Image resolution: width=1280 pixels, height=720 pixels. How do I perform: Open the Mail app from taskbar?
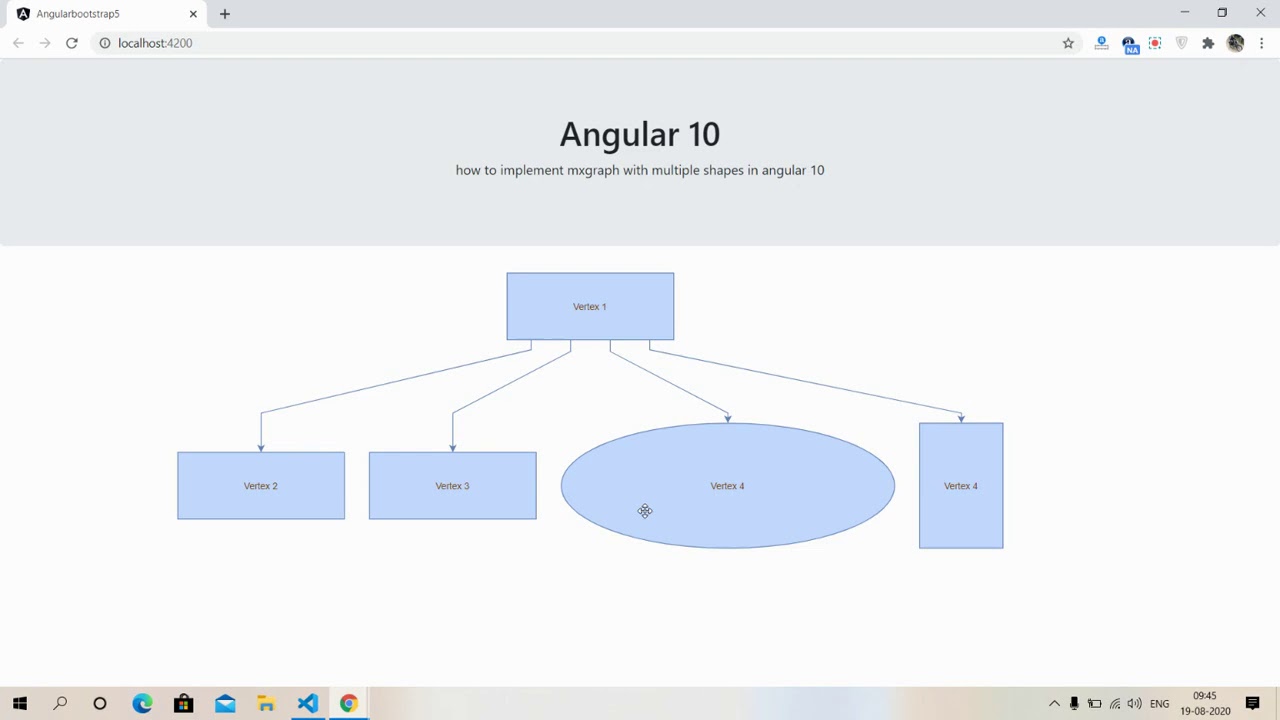[225, 703]
